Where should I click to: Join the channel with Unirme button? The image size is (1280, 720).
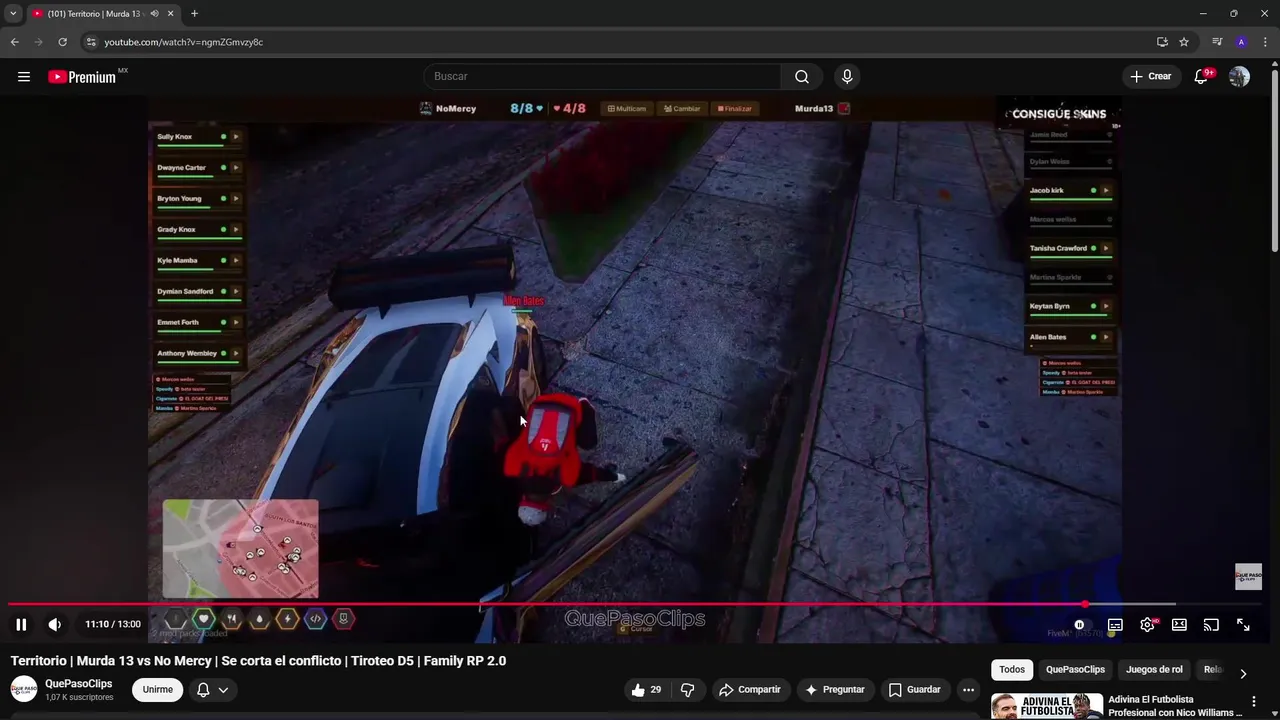[x=158, y=689]
